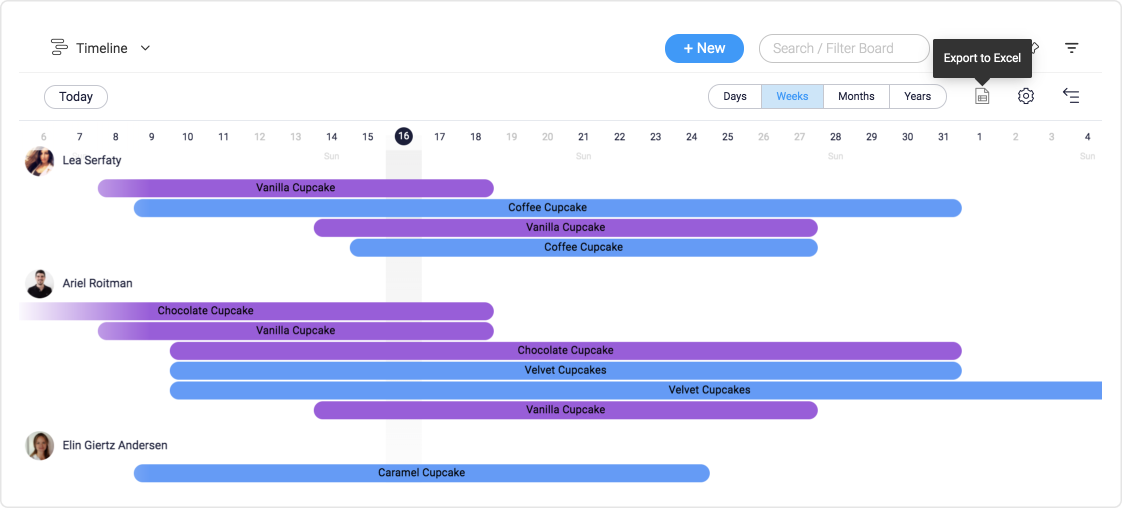Select the Years view
1122x508 pixels.
click(x=917, y=97)
